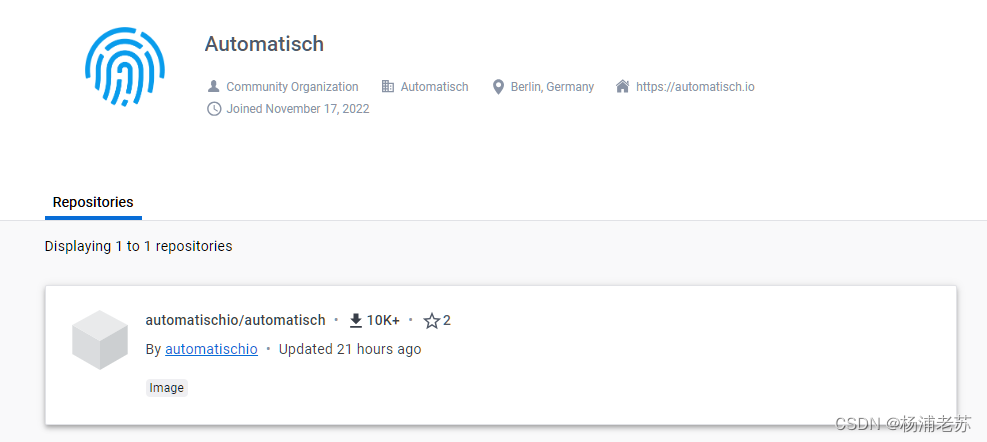
Task: Open the automatischio publisher link
Action: (212, 349)
